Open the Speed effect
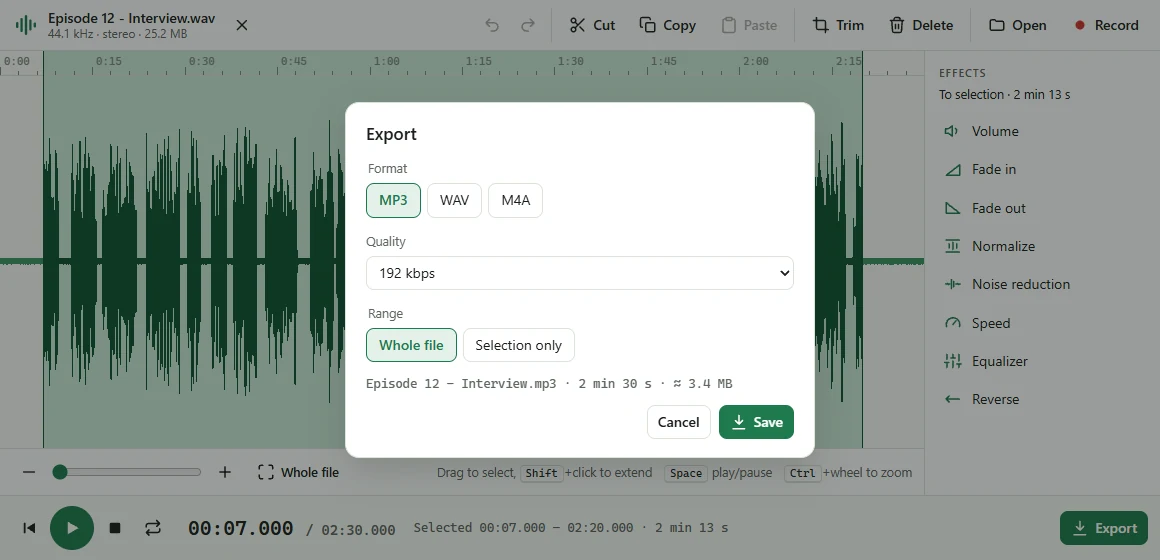The image size is (1160, 560). pyautogui.click(x=1042, y=323)
